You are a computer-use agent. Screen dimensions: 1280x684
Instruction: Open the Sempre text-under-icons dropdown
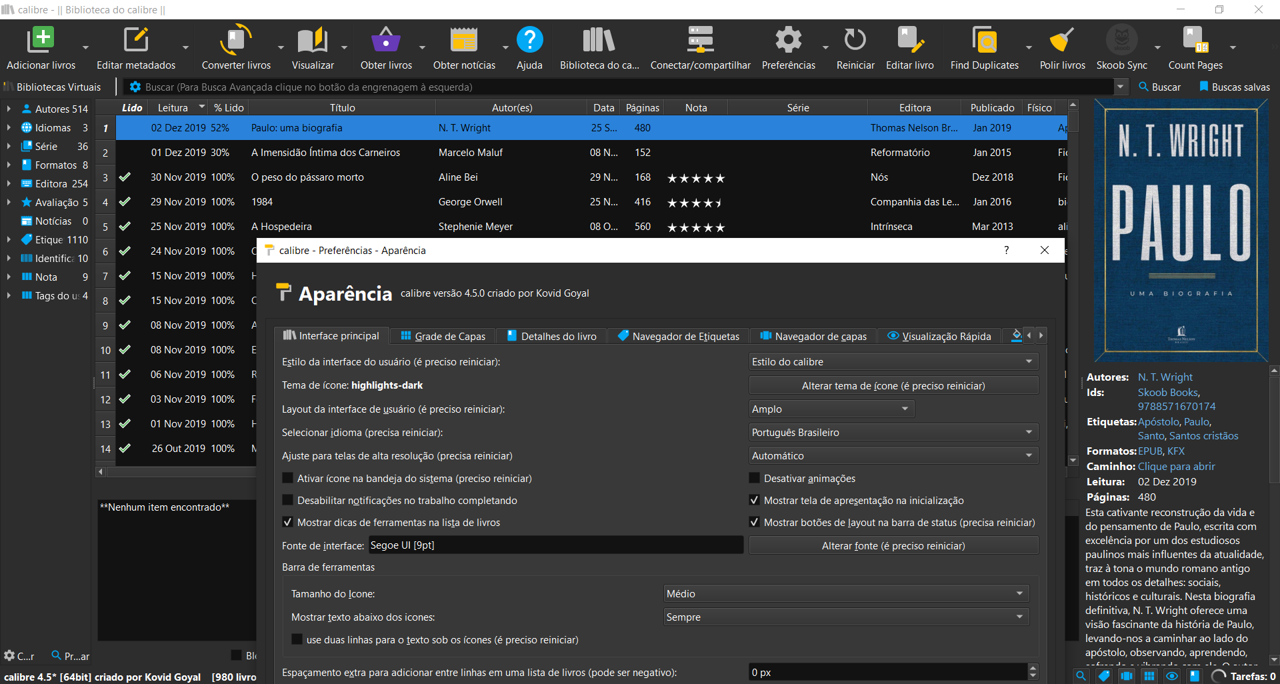point(846,617)
